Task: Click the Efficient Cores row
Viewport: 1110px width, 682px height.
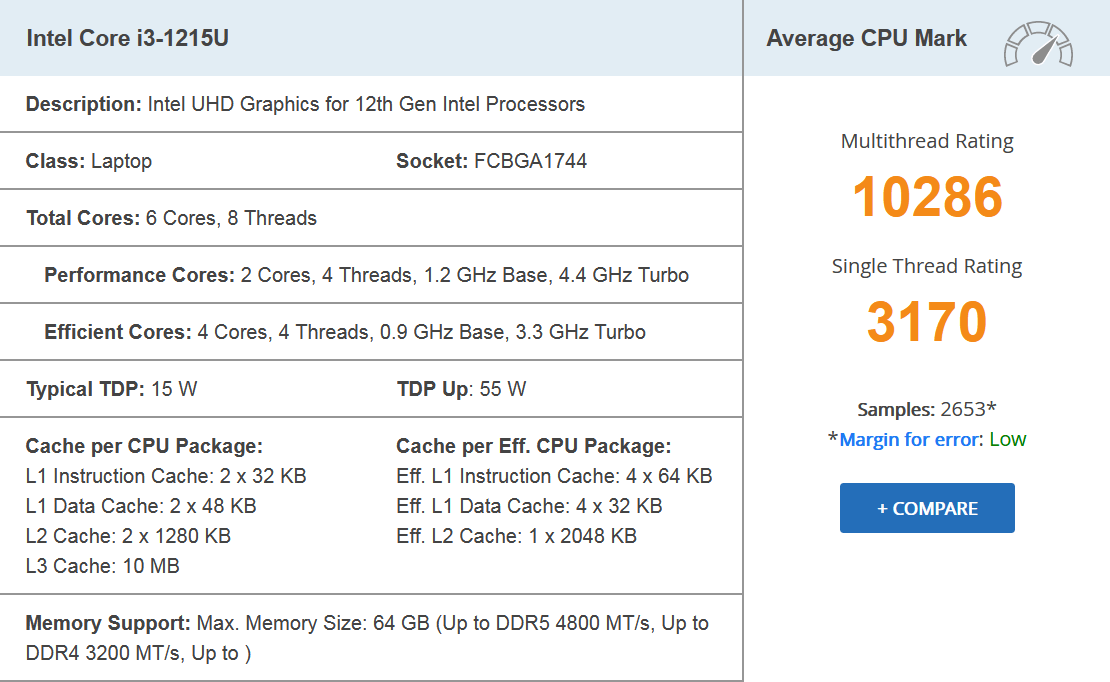Action: 345,332
